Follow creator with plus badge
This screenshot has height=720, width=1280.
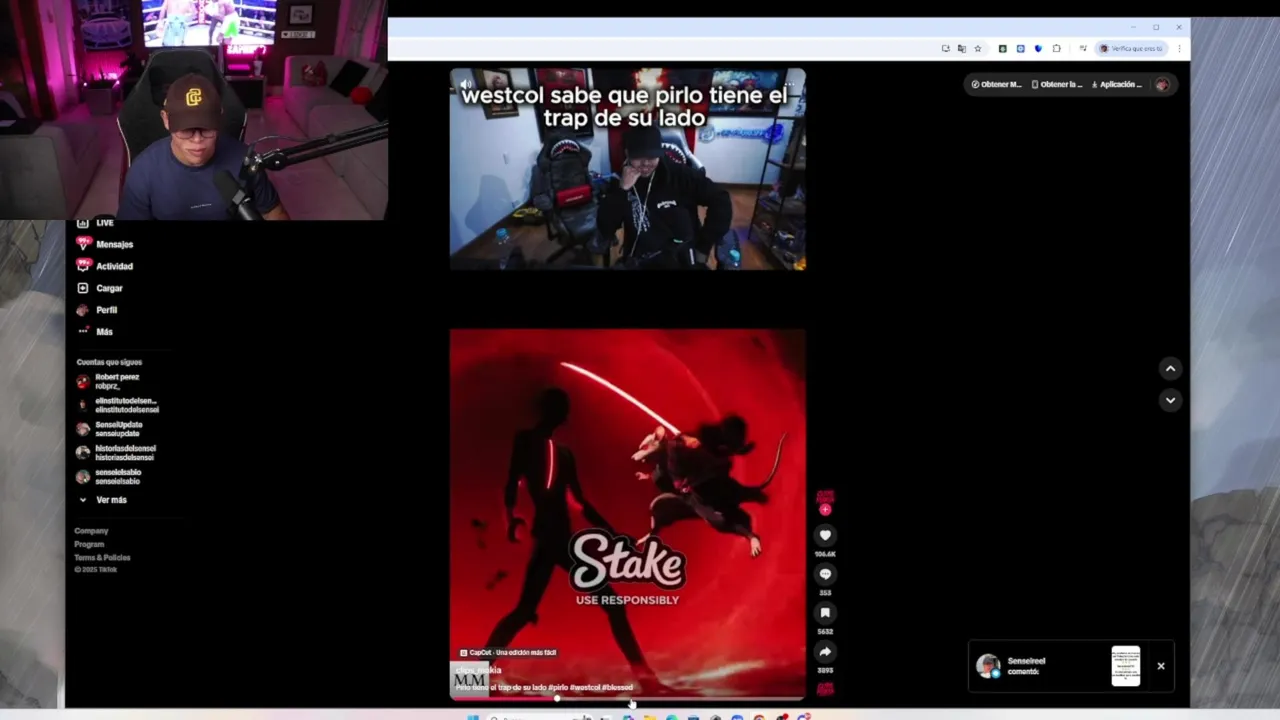tap(825, 510)
